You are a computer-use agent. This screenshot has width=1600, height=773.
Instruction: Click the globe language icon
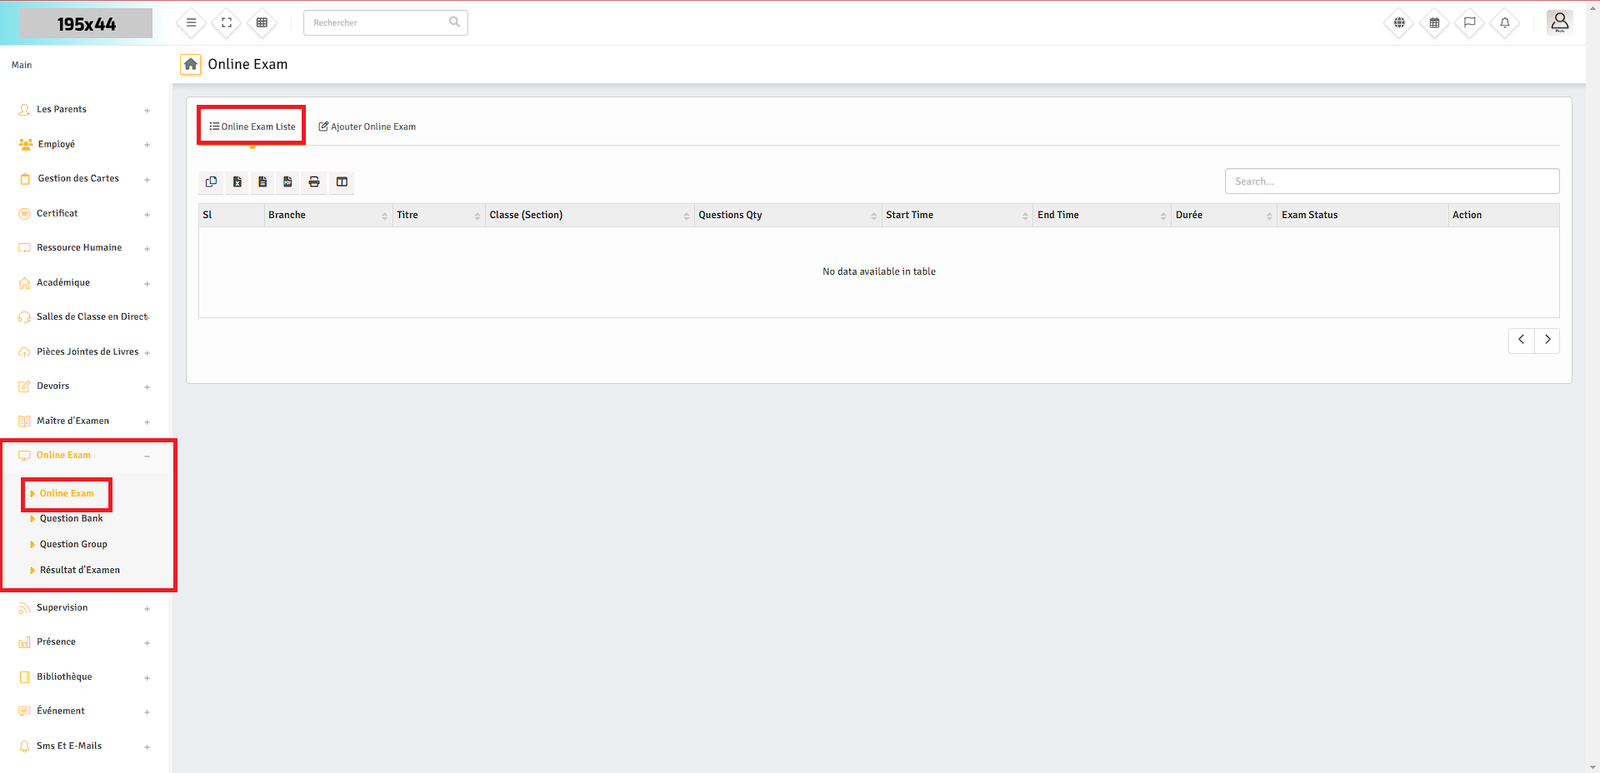1399,23
